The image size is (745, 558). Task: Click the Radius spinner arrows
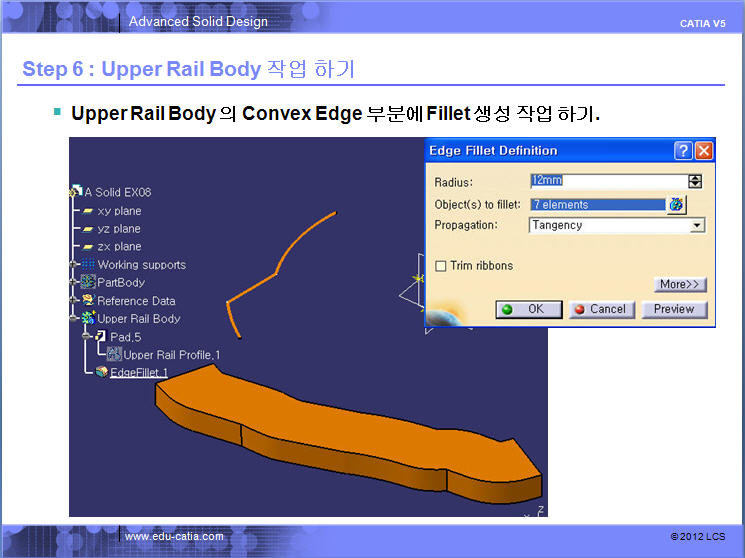[x=696, y=181]
